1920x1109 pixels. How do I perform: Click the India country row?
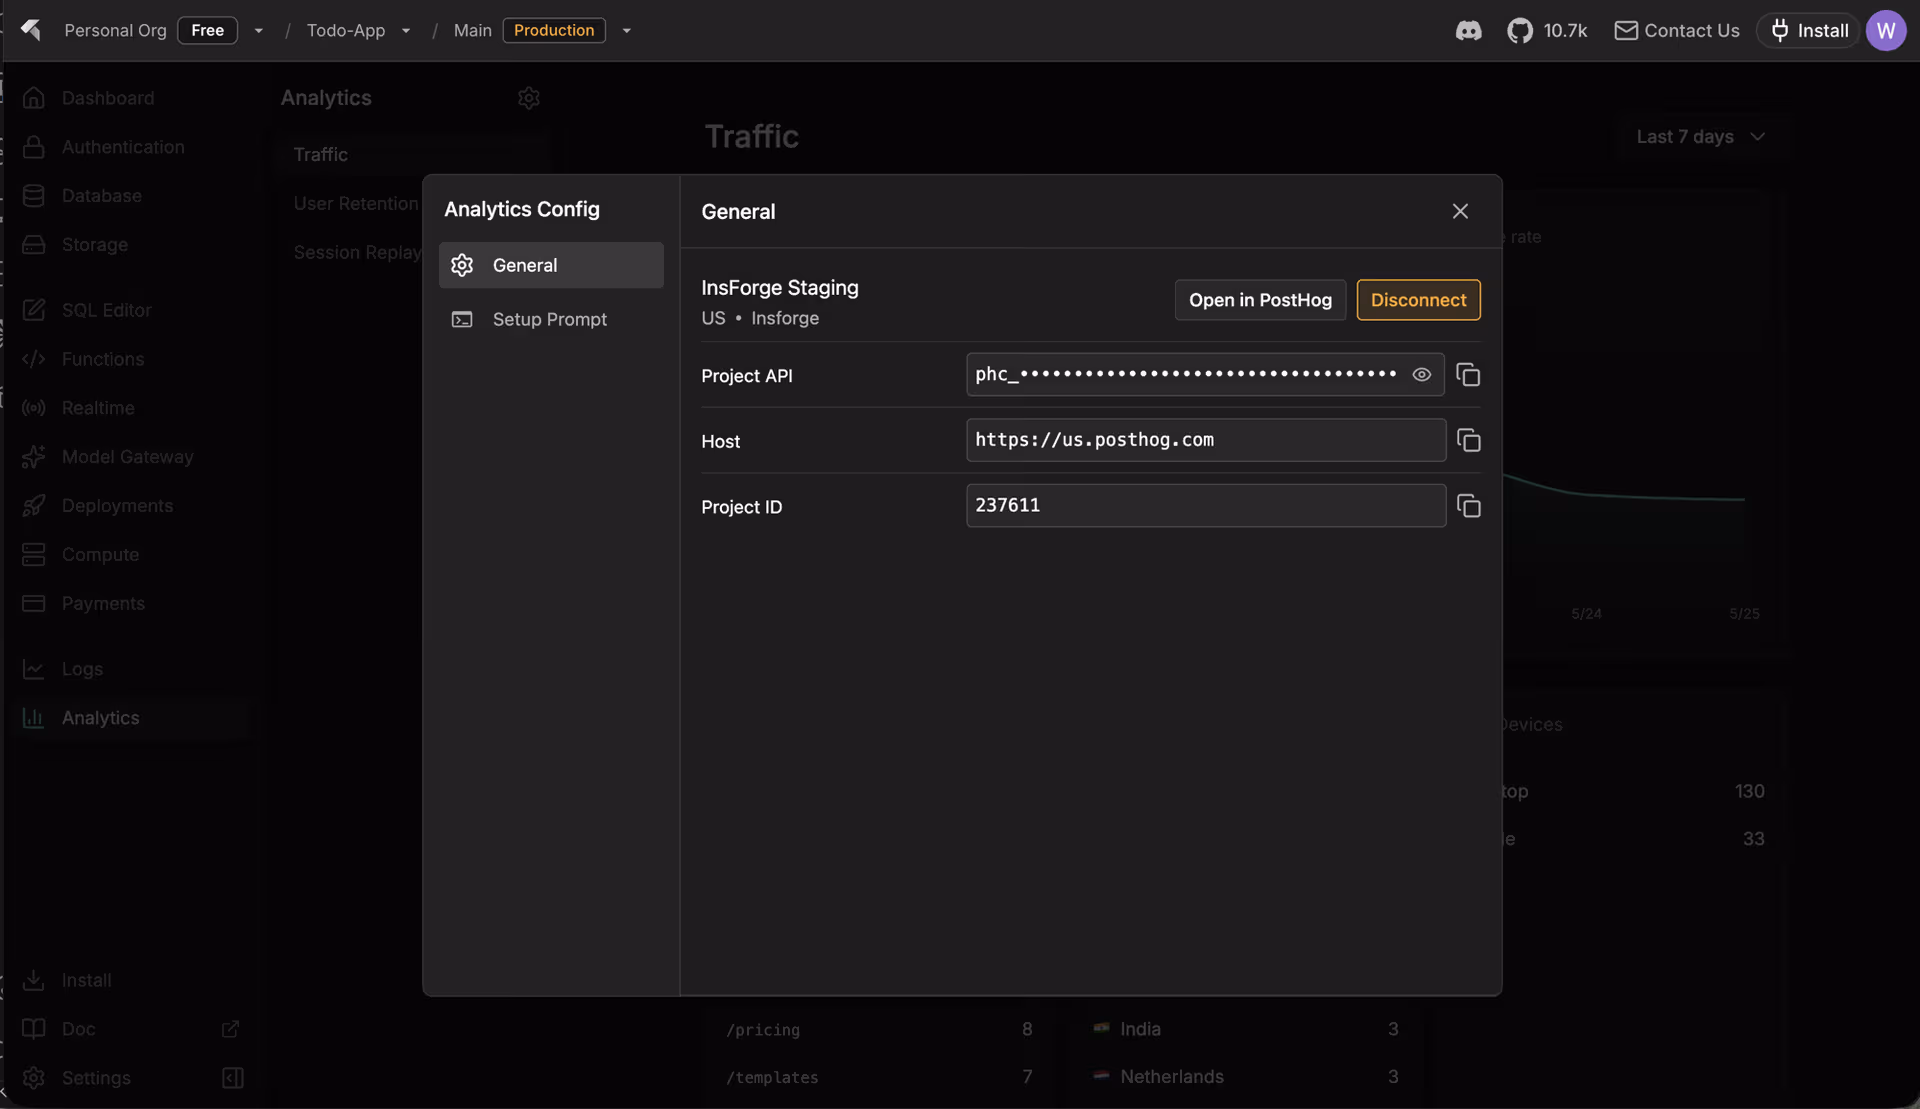[x=1246, y=1029]
